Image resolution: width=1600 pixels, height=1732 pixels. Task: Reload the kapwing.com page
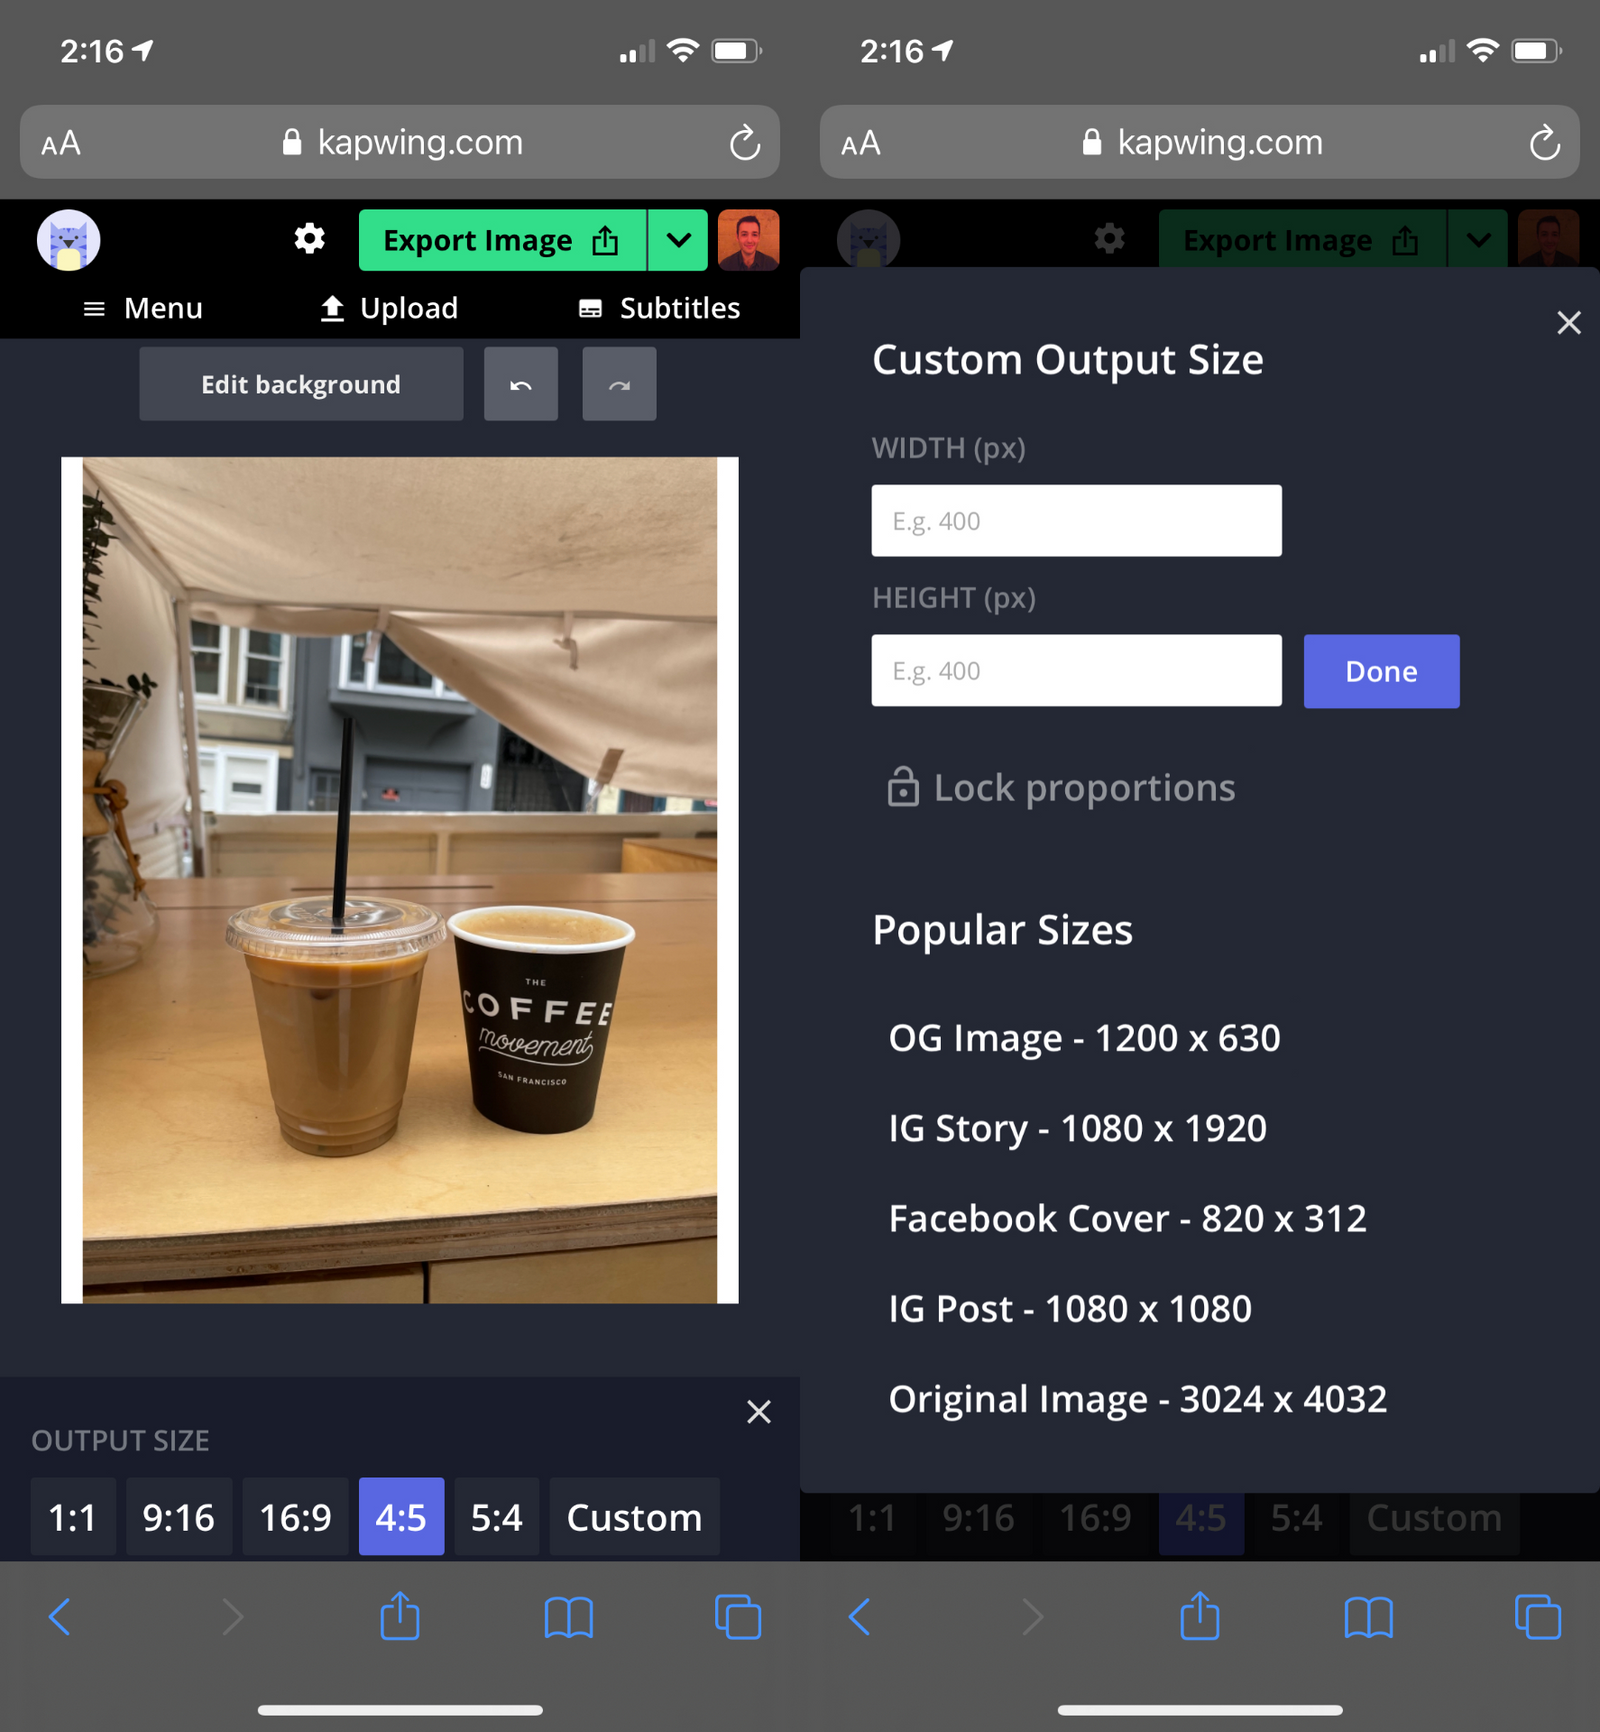coord(744,142)
